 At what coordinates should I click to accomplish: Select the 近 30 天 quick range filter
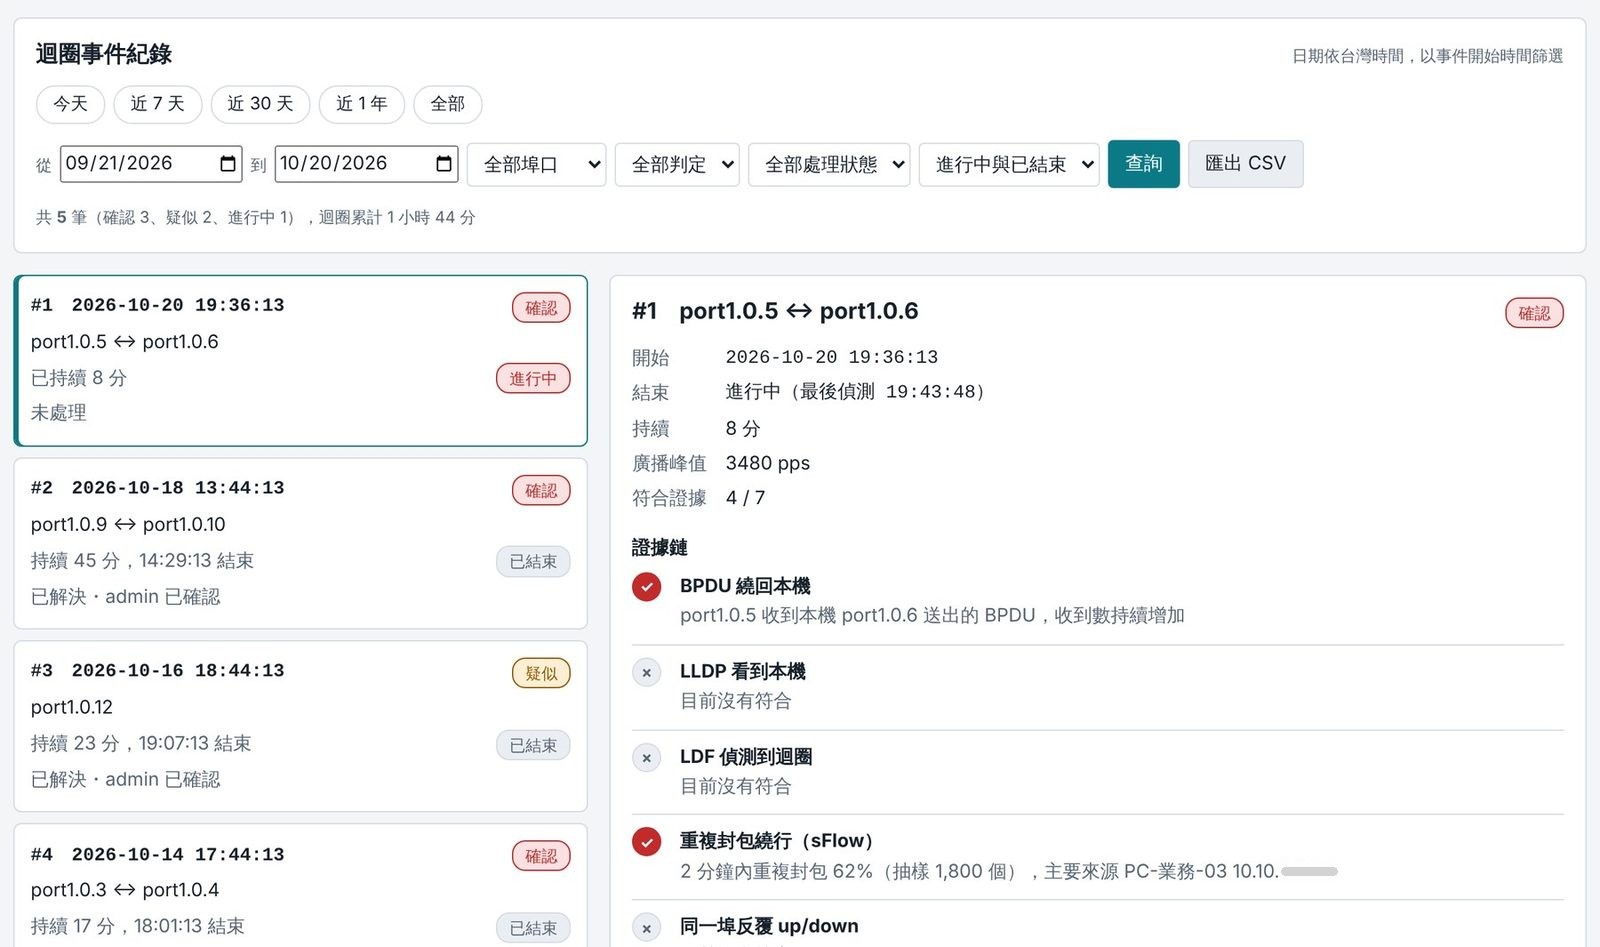(260, 104)
